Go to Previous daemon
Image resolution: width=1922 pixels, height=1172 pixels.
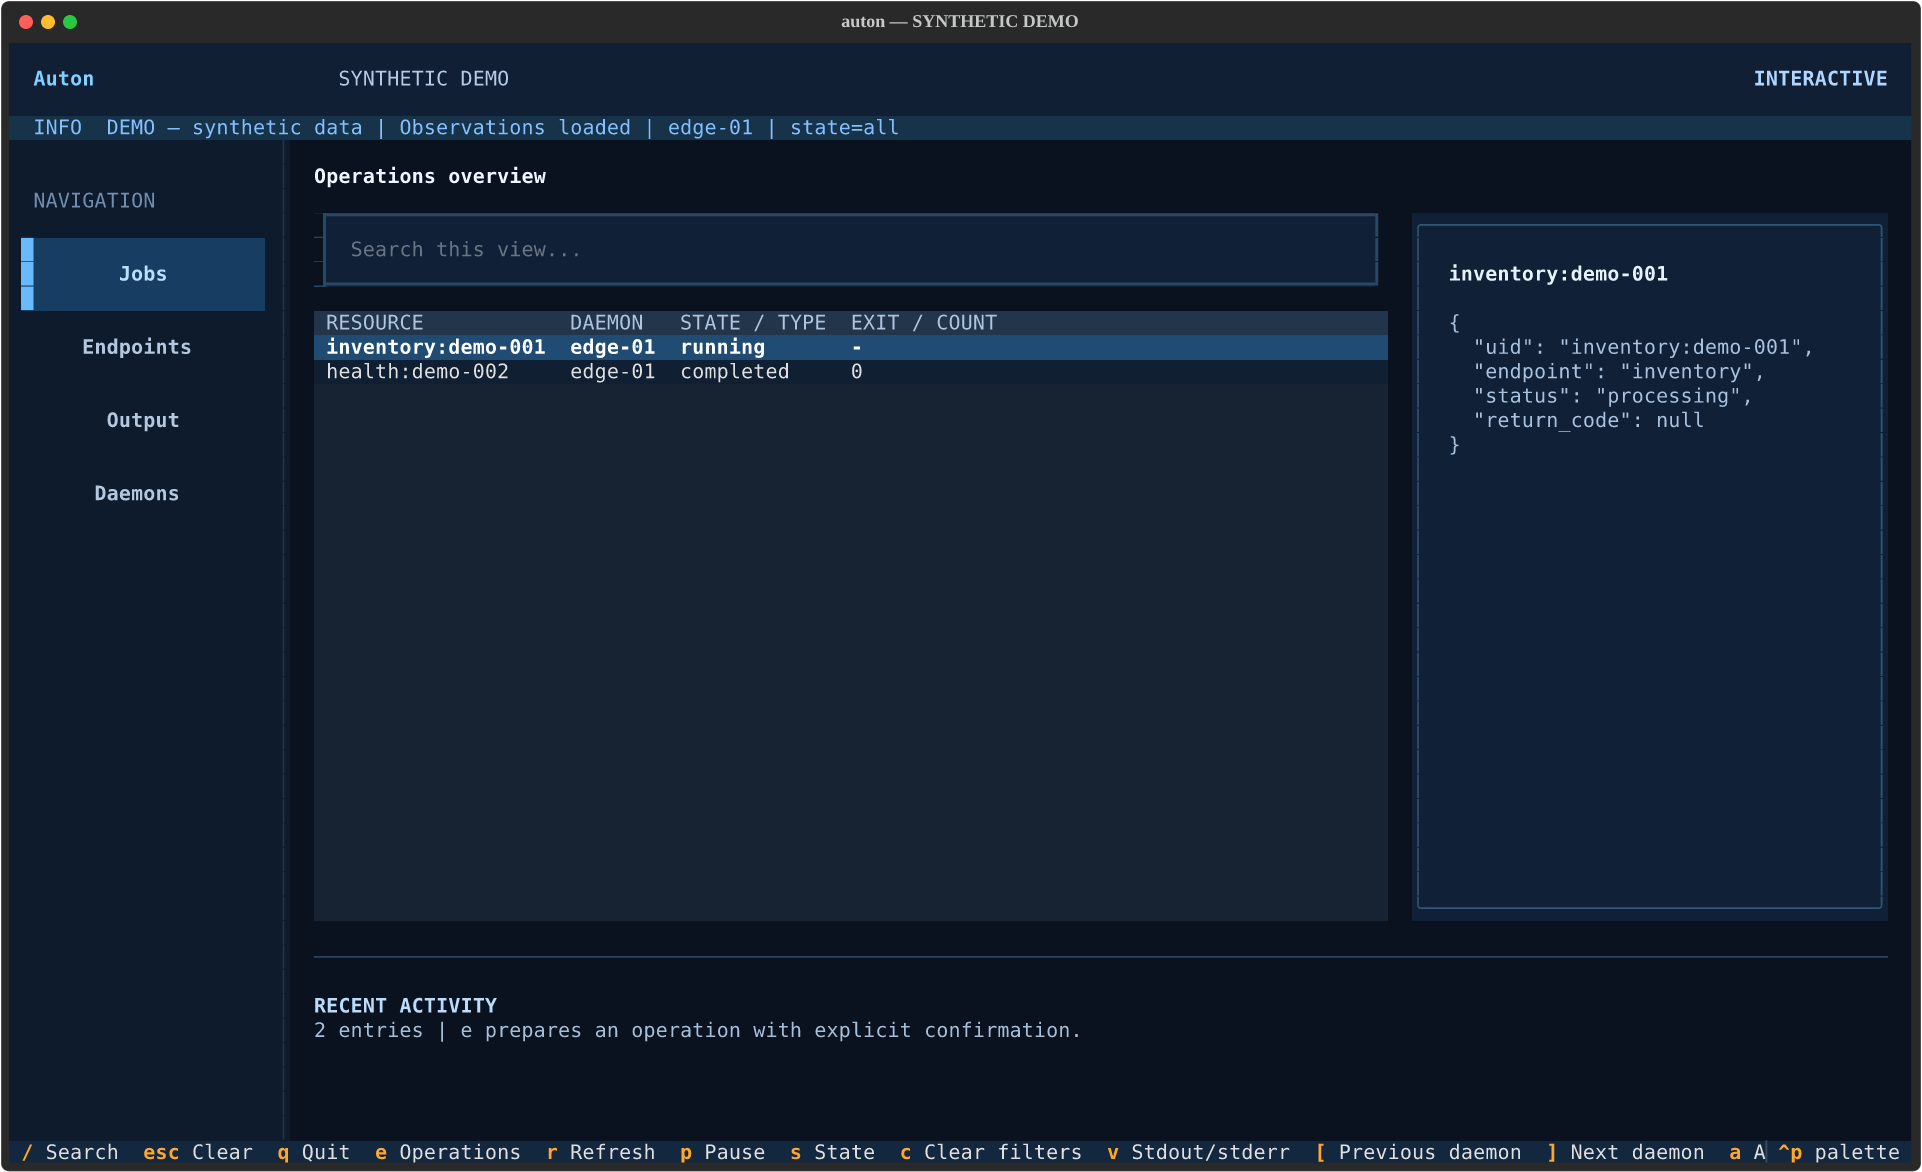(x=1418, y=1152)
